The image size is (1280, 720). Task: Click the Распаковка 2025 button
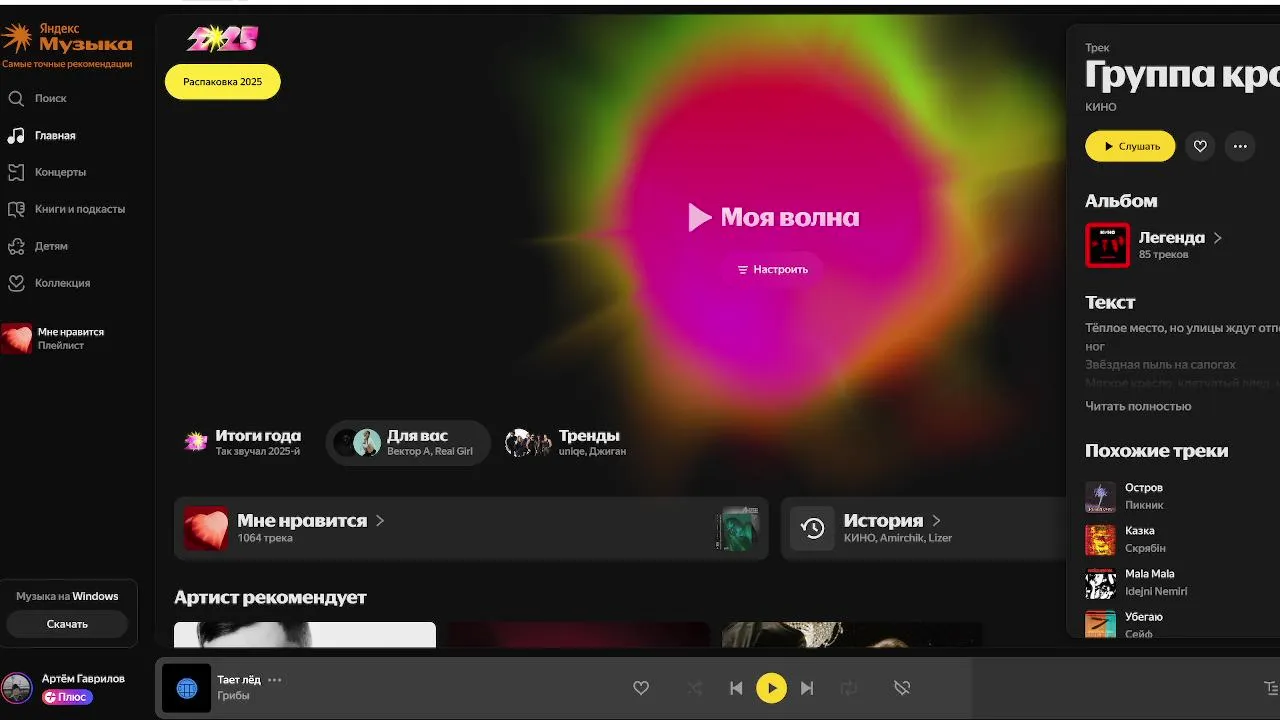tap(222, 82)
